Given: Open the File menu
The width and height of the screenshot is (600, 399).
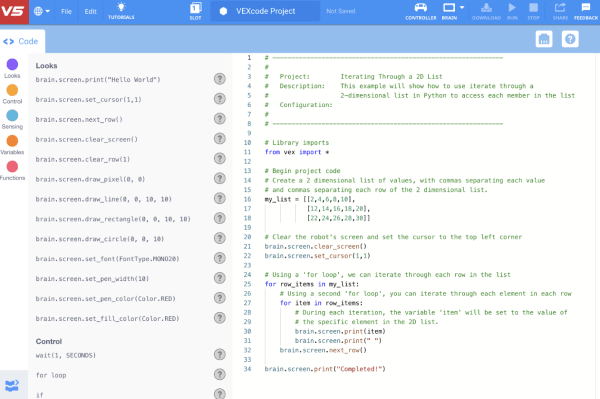Looking at the screenshot, I should tap(66, 11).
